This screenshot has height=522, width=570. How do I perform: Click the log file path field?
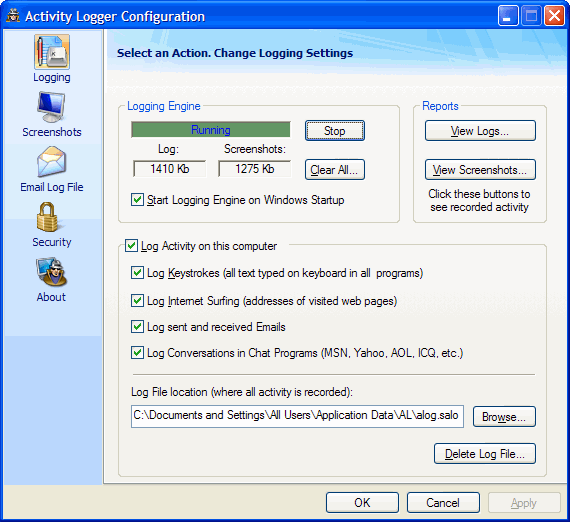coord(297,416)
